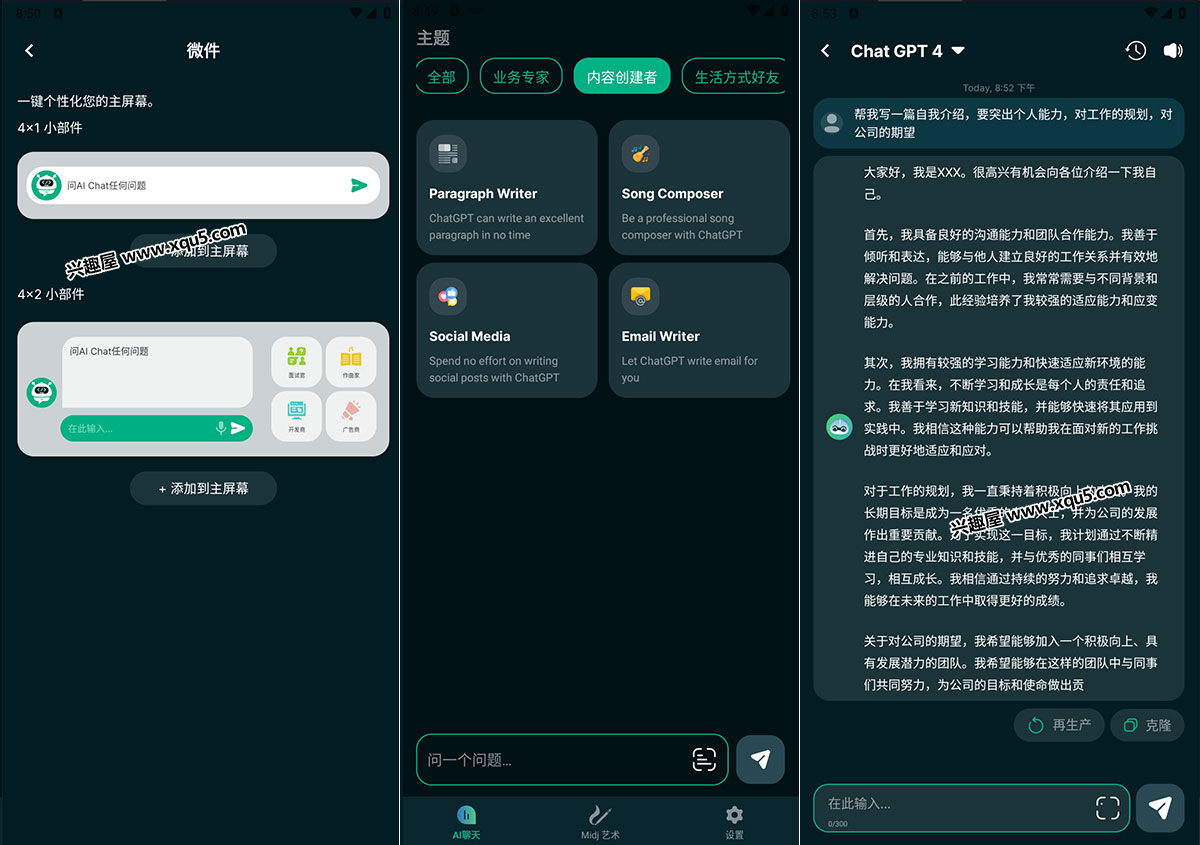The width and height of the screenshot is (1200, 845).
Task: Open chat history clock icon
Action: [x=1135, y=51]
